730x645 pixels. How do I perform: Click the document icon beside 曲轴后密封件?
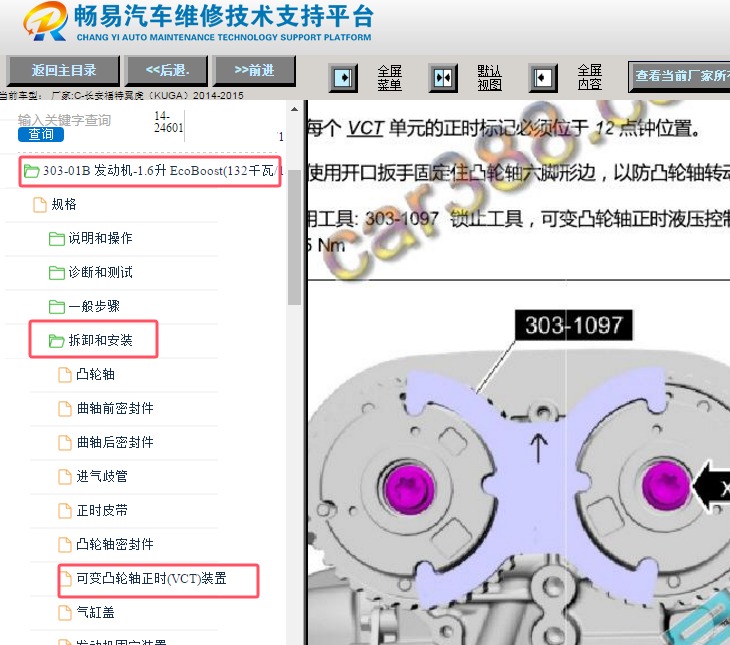pyautogui.click(x=65, y=443)
